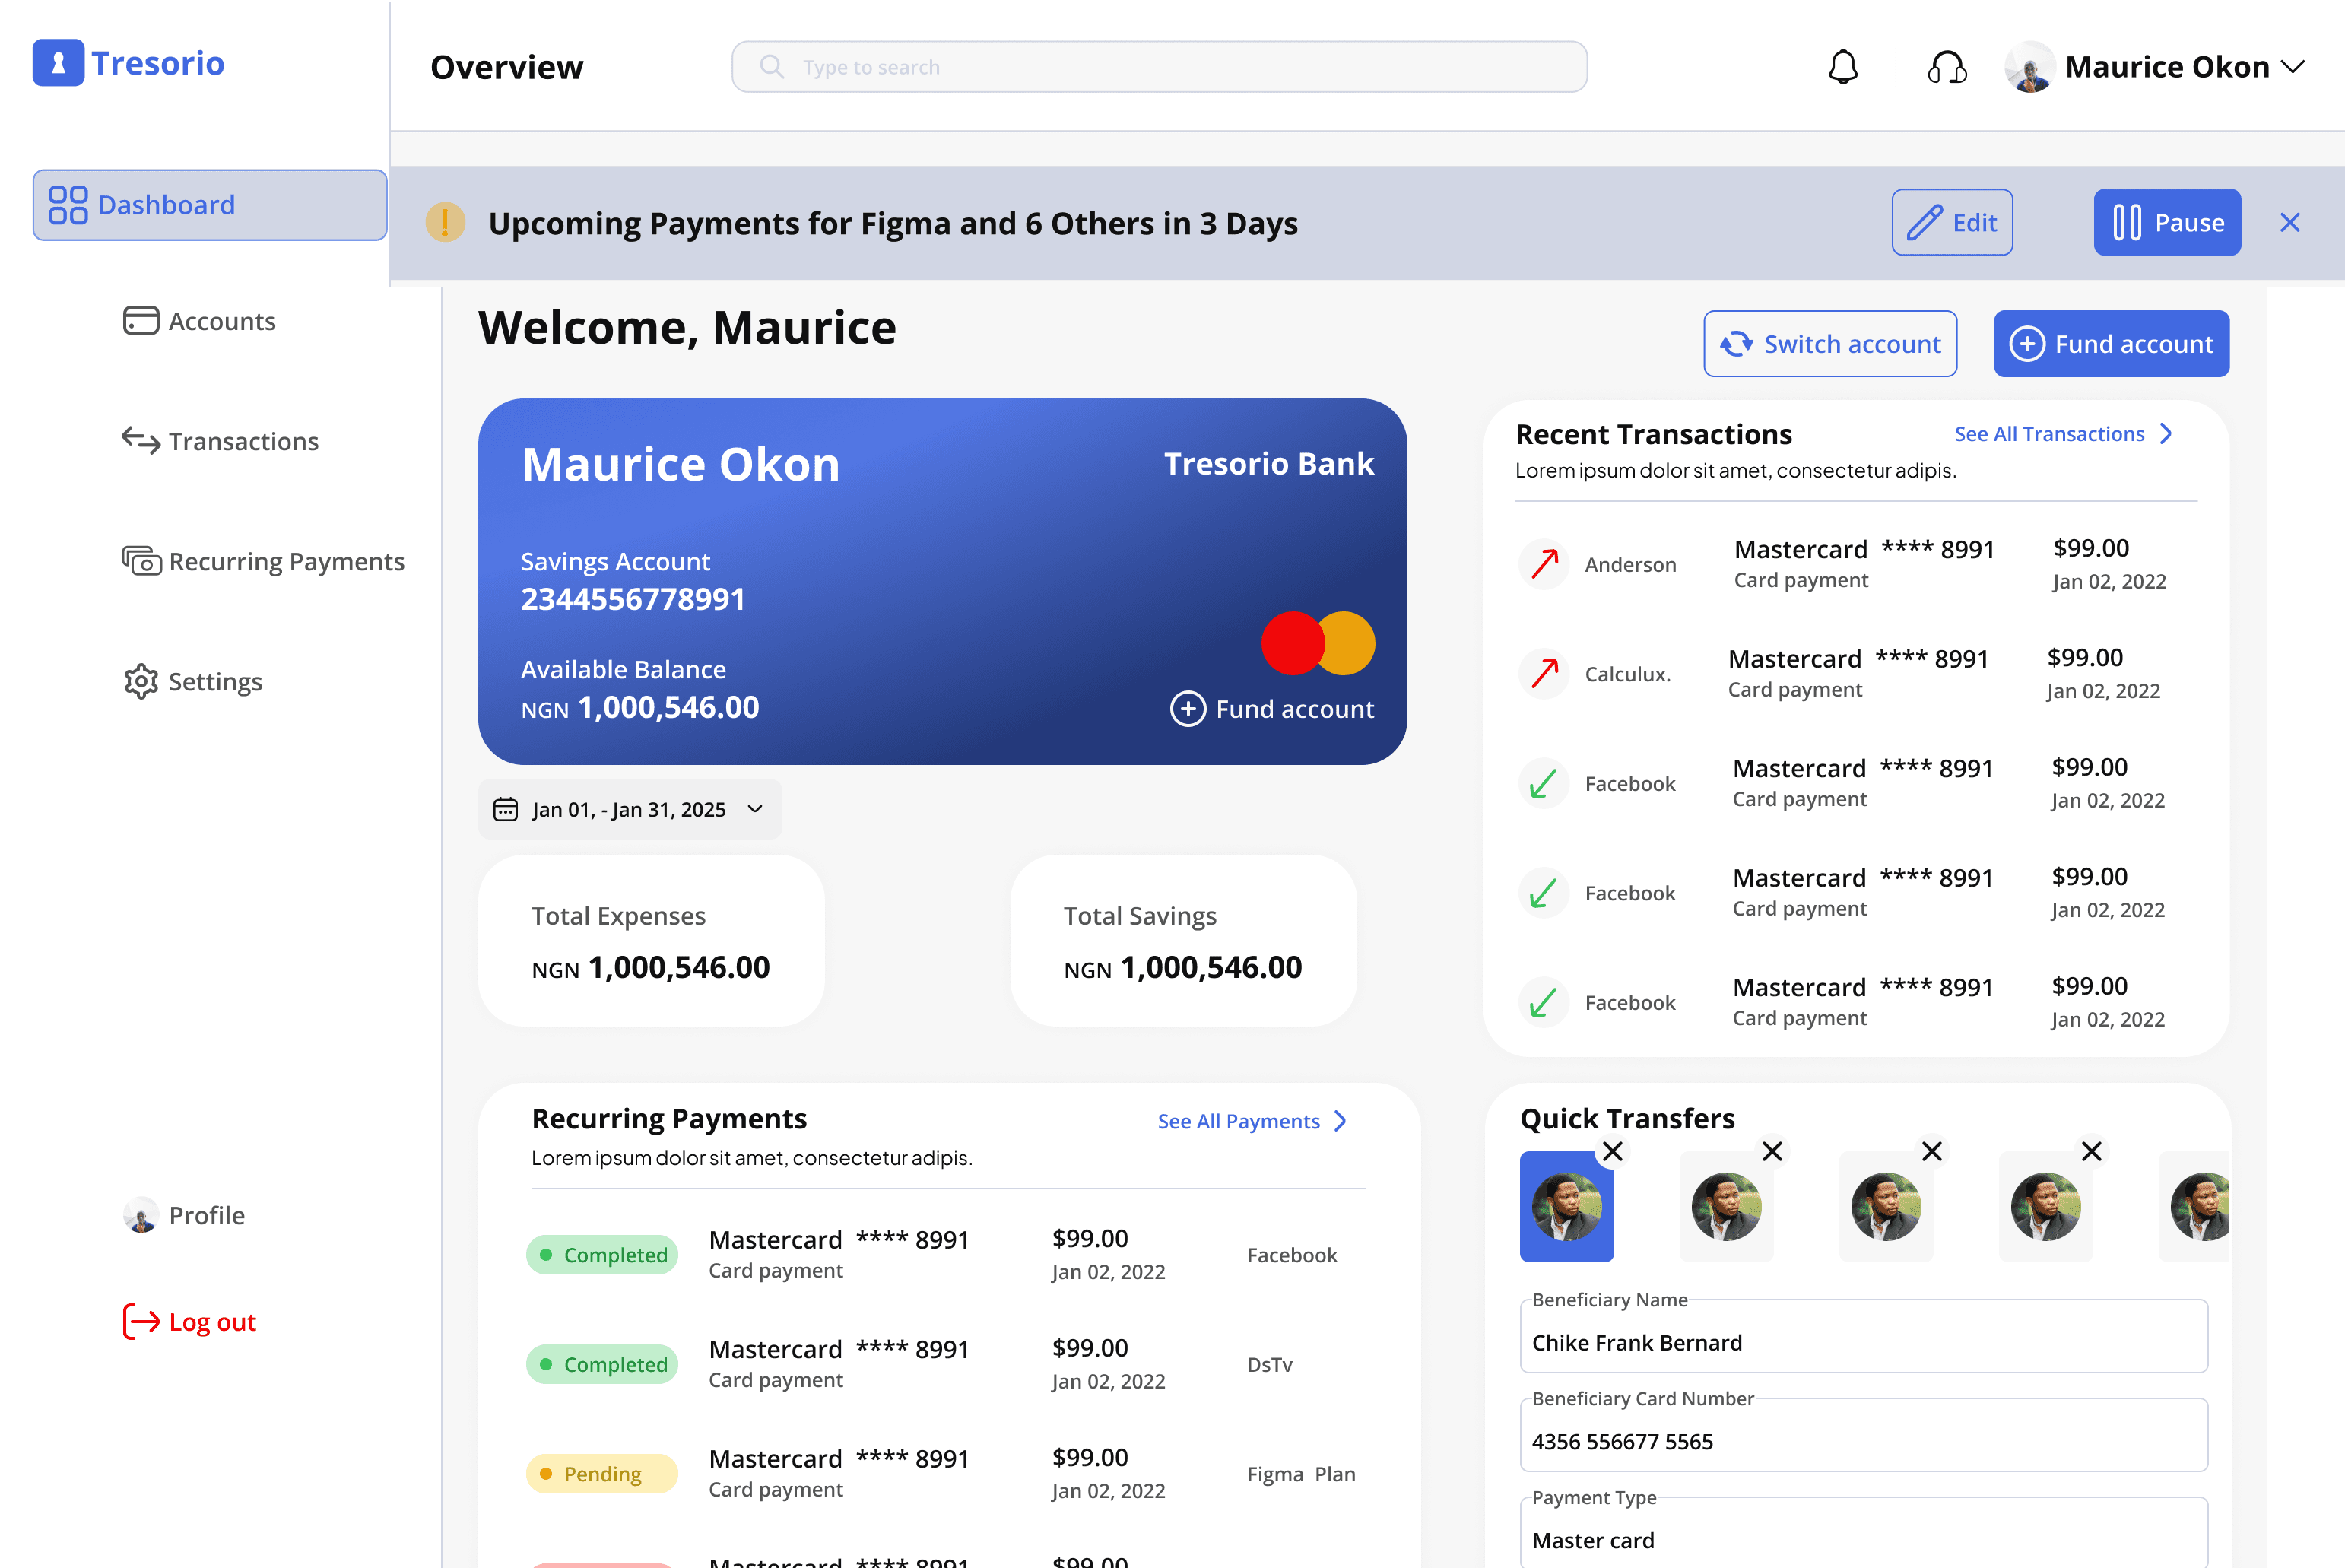Remove the first quick transfer beneficiary

click(x=1612, y=1151)
